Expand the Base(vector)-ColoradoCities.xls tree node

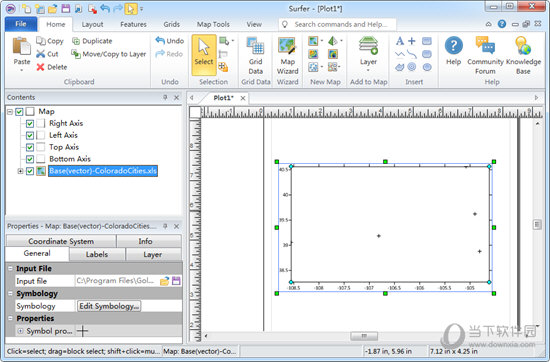point(20,171)
